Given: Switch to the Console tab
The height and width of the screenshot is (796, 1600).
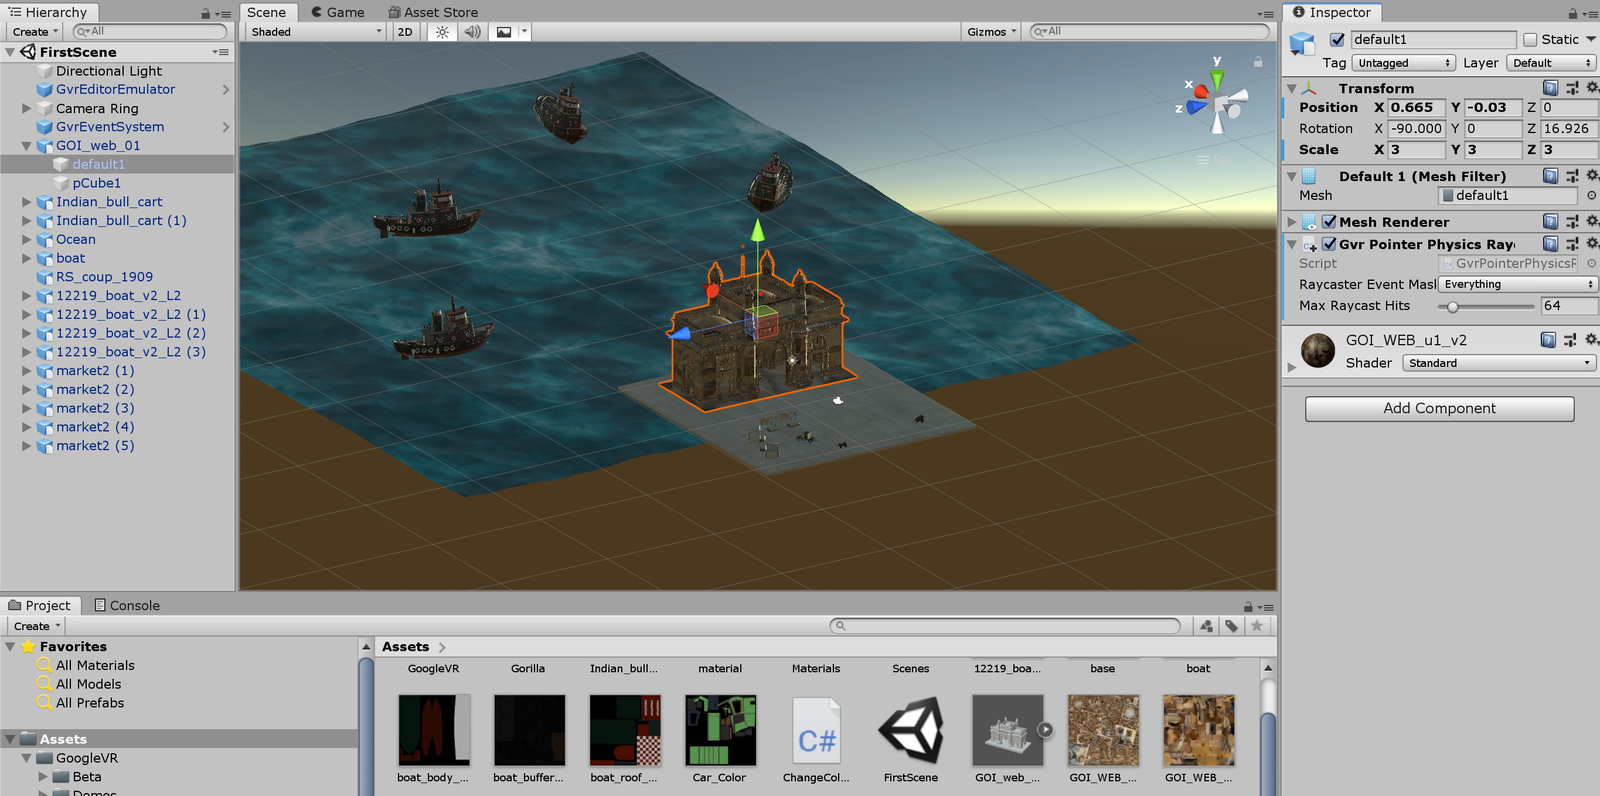Looking at the screenshot, I should point(127,605).
